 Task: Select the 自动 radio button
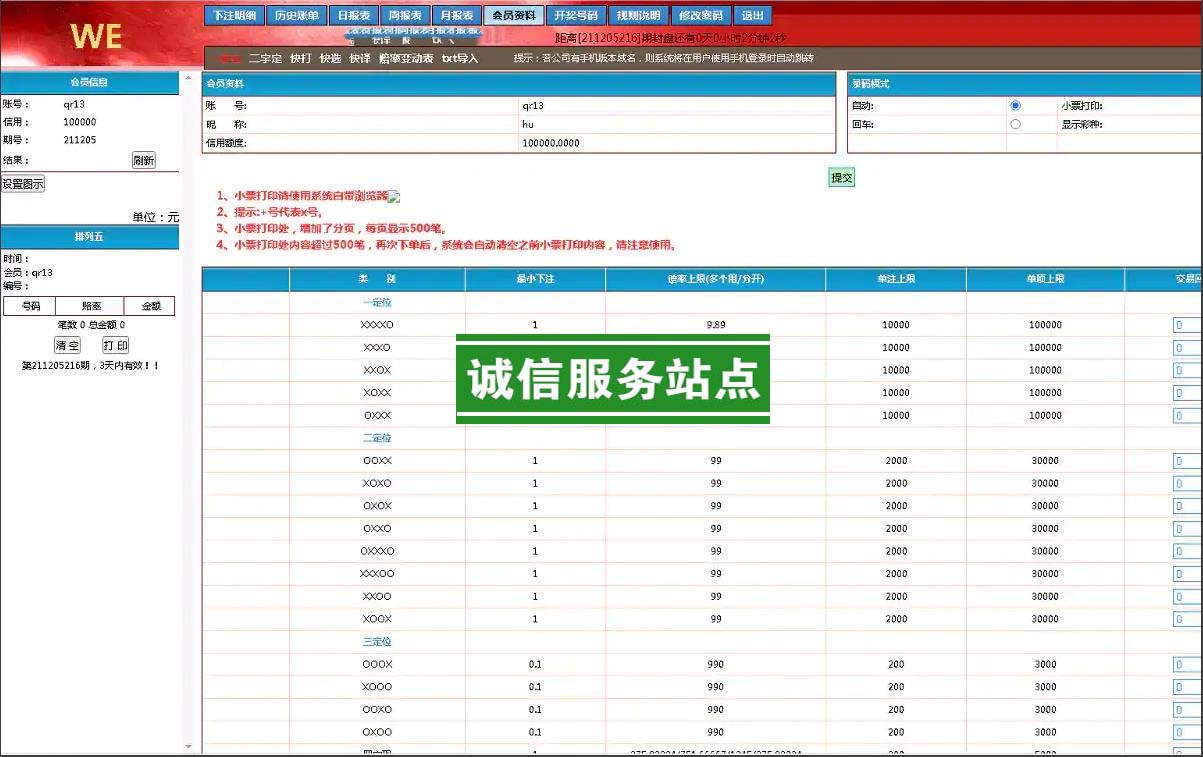pos(1015,105)
